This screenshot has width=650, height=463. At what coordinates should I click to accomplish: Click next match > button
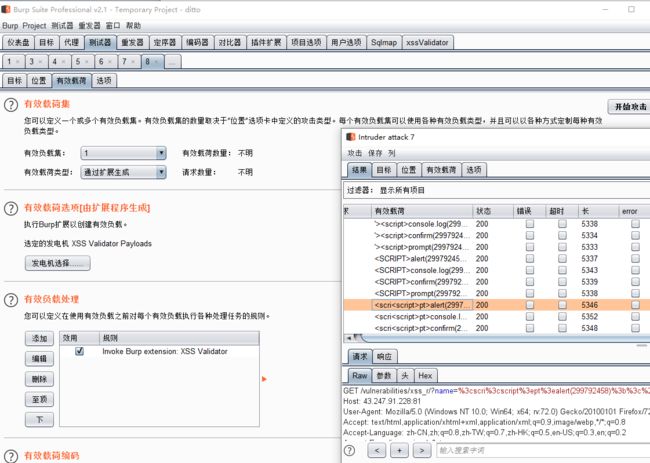pyautogui.click(x=422, y=451)
